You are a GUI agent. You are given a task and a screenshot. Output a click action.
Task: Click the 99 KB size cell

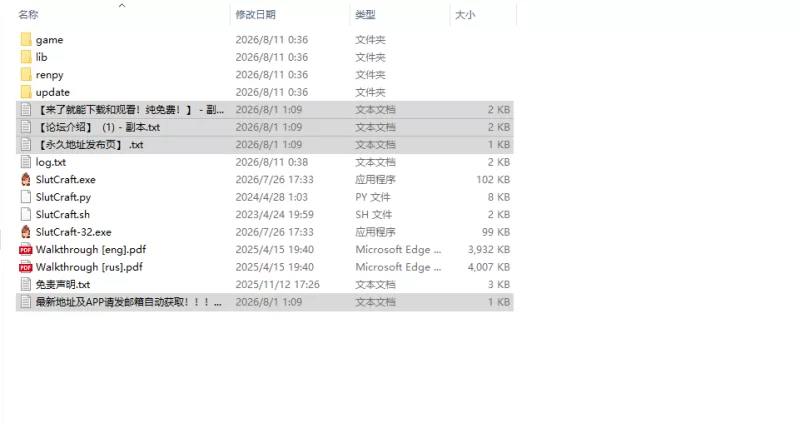(x=496, y=232)
